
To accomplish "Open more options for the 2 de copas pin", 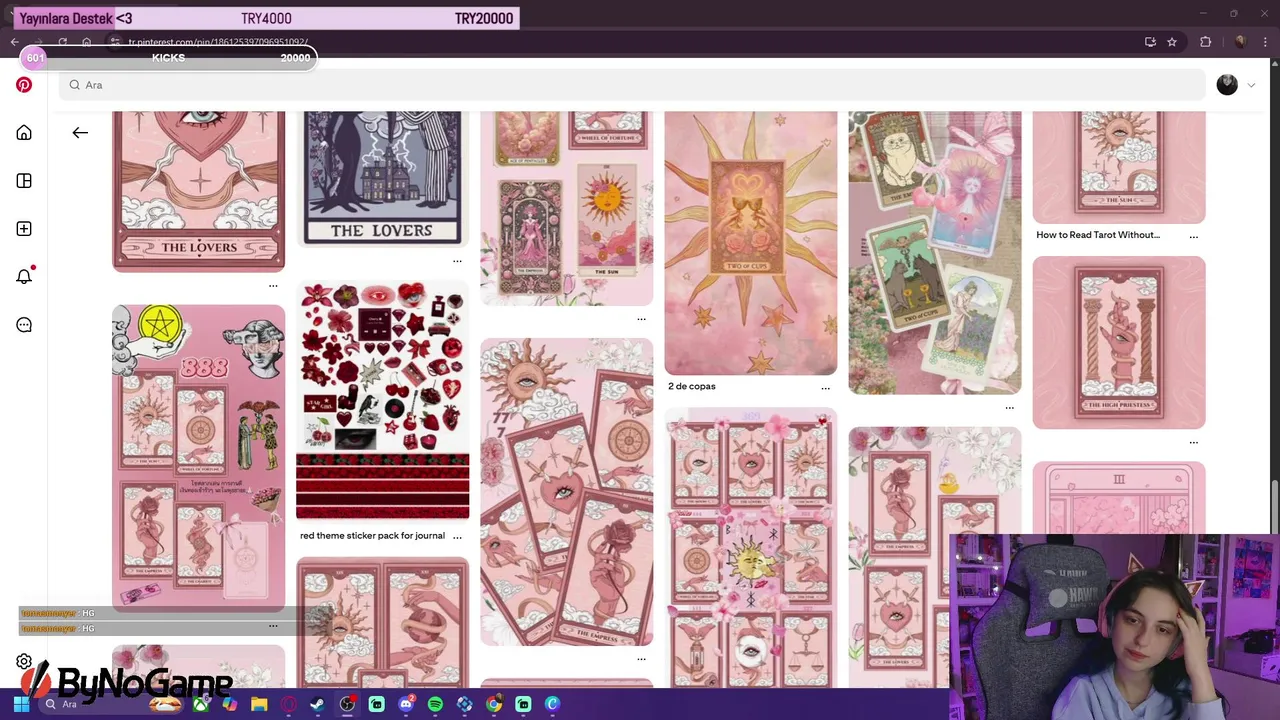I will [825, 387].
